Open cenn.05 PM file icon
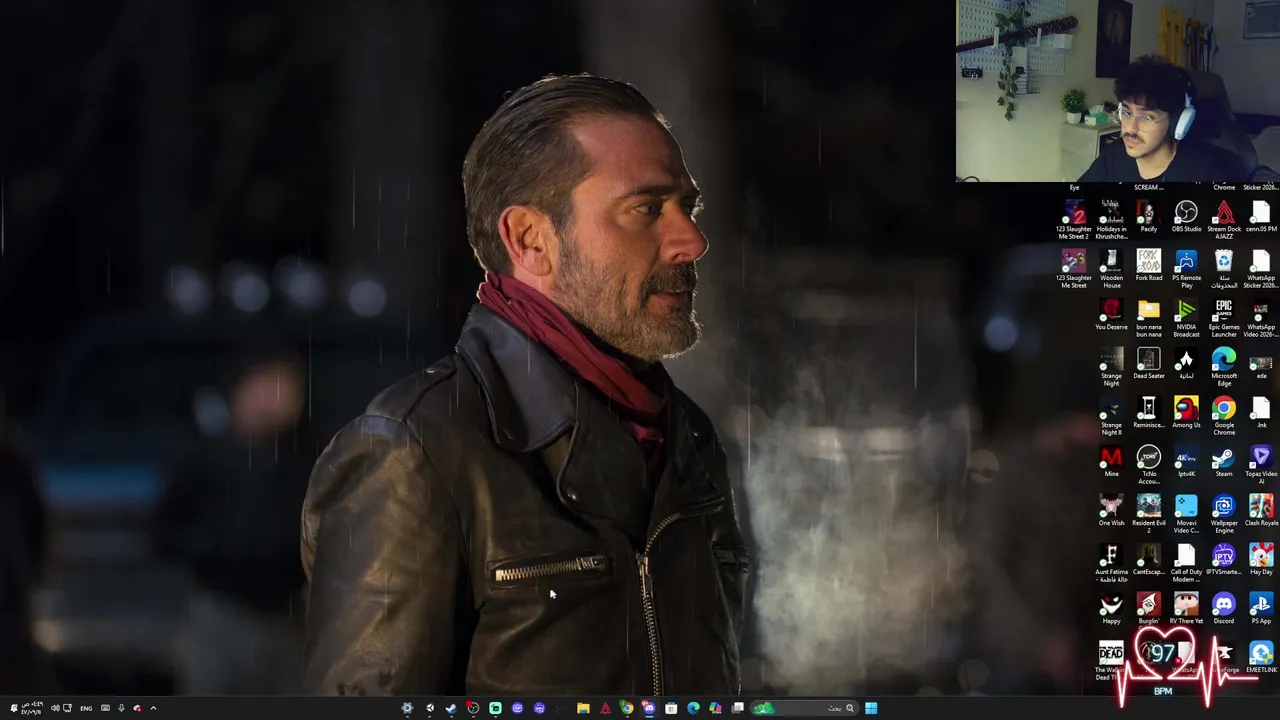Viewport: 1280px width, 720px height. pos(1261,217)
